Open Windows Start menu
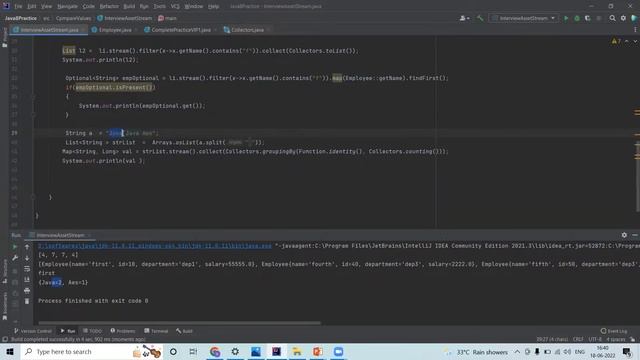640x360 pixels. [10, 351]
